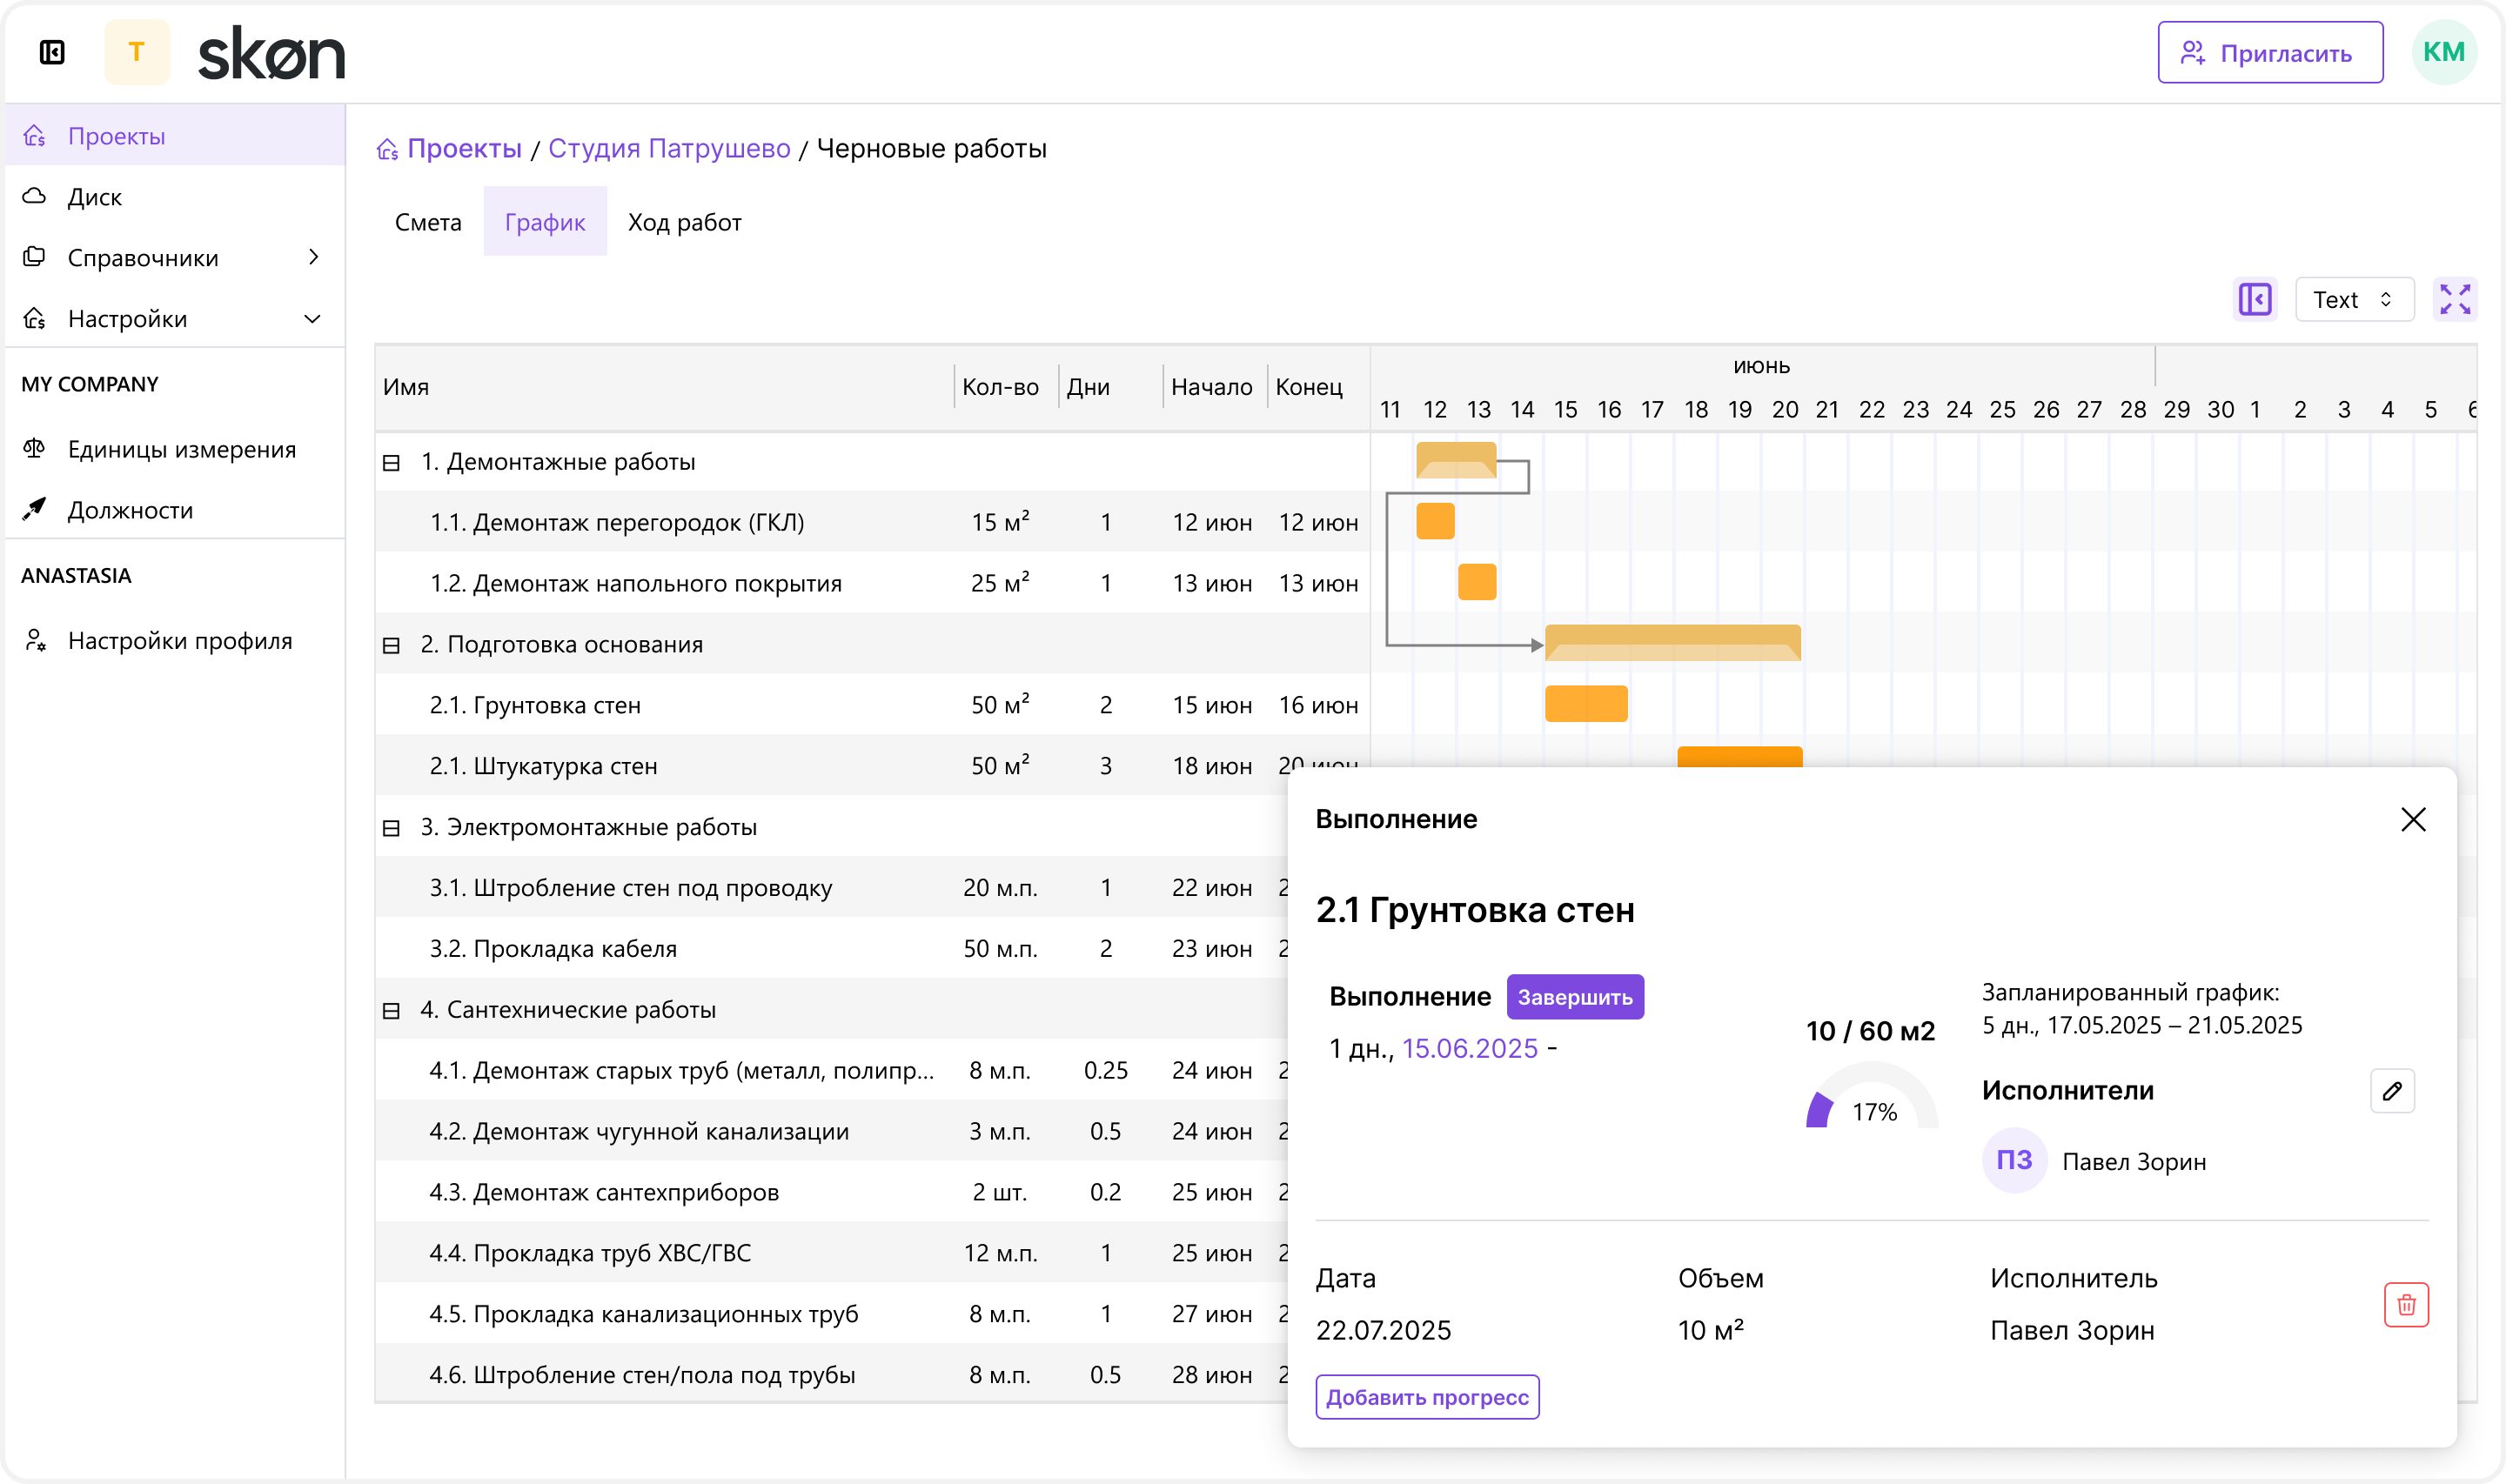The height and width of the screenshot is (1484, 2506).
Task: Switch to the Смета tab
Action: 428,222
